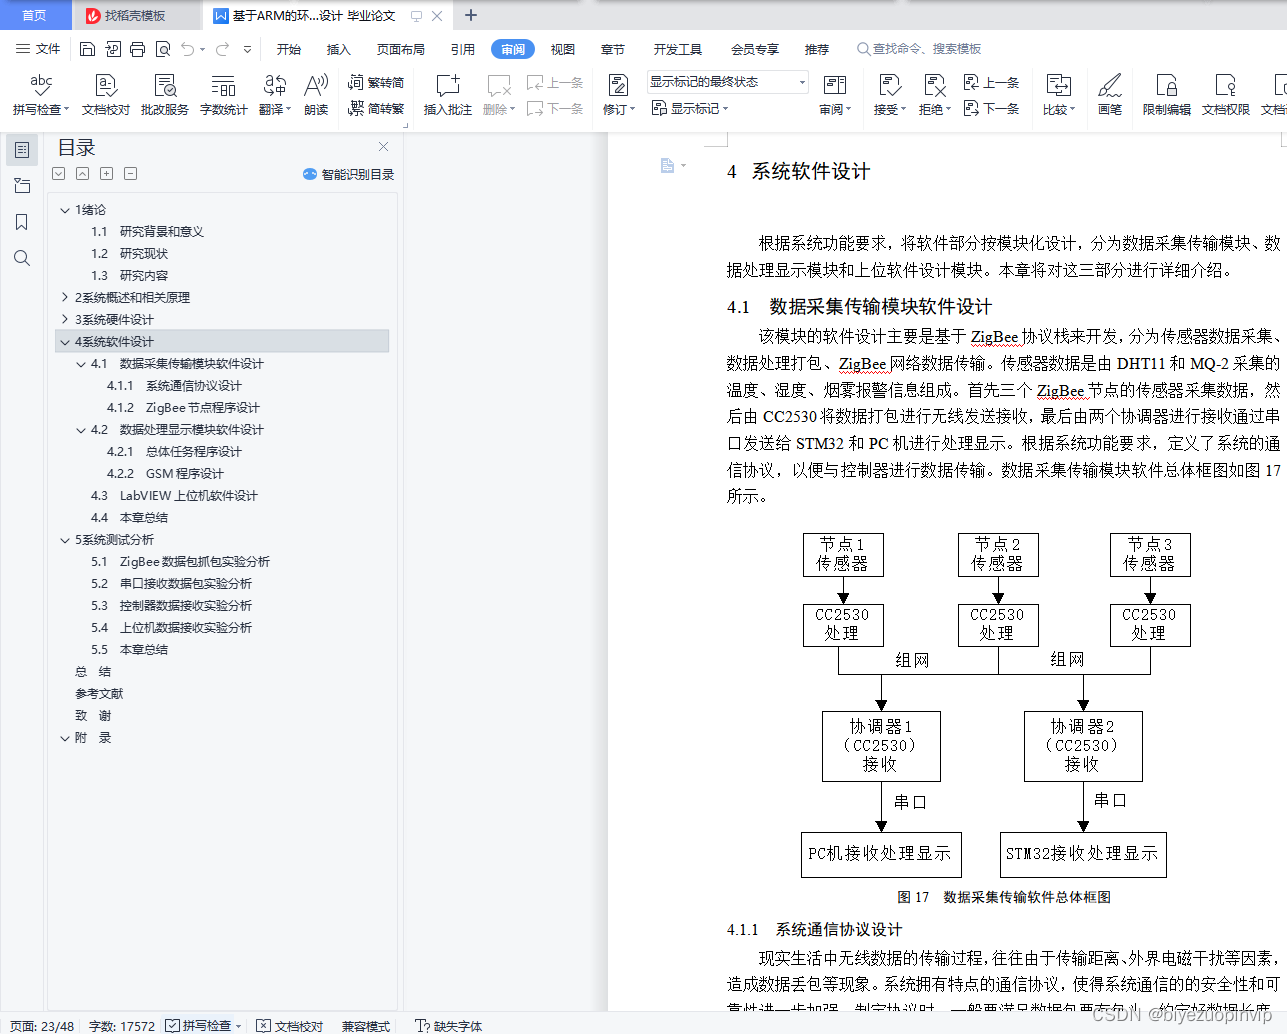This screenshot has width=1287, height=1034.
Task: Go to previous change 上一条
Action: coord(991,82)
